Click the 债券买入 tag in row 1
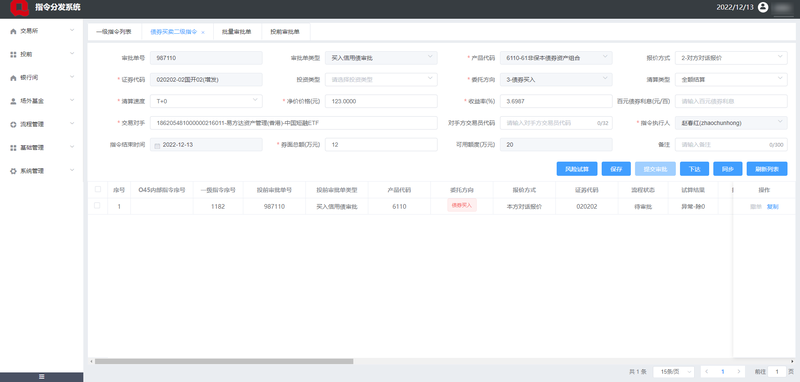This screenshot has height=382, width=800. pos(462,205)
